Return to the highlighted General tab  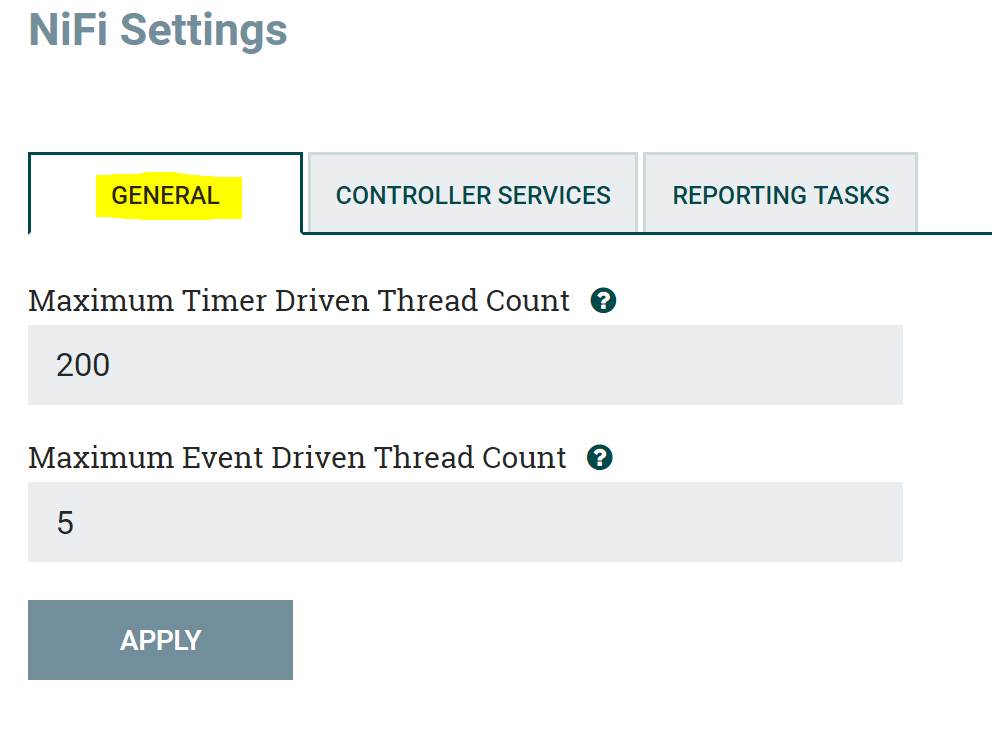point(166,195)
